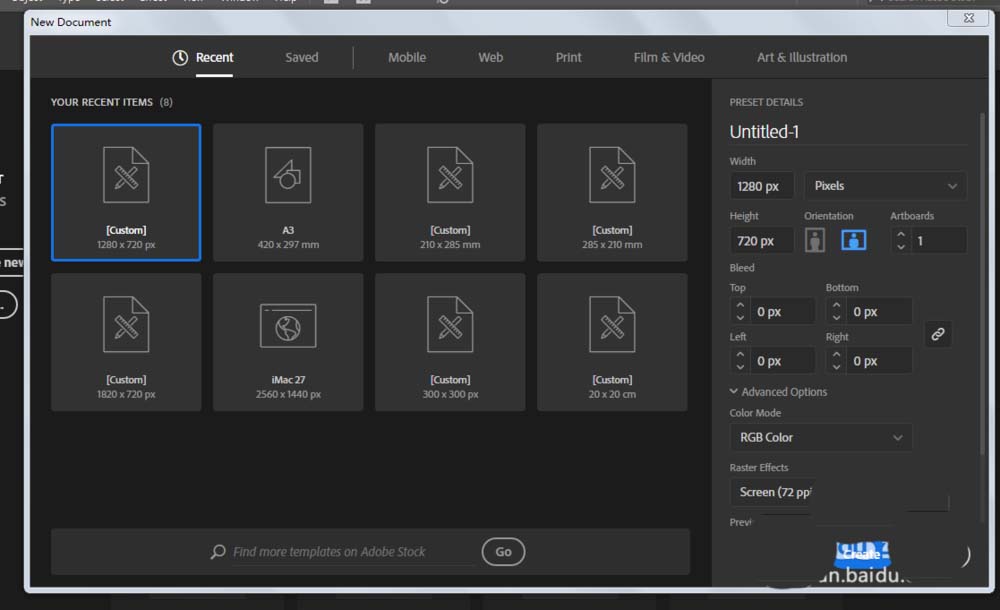Increase the Top bleed value
The image size is (1000, 610).
click(740, 306)
